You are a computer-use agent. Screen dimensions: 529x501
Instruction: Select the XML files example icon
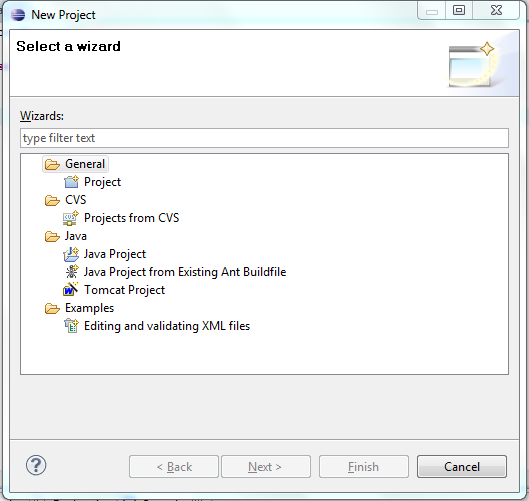71,326
